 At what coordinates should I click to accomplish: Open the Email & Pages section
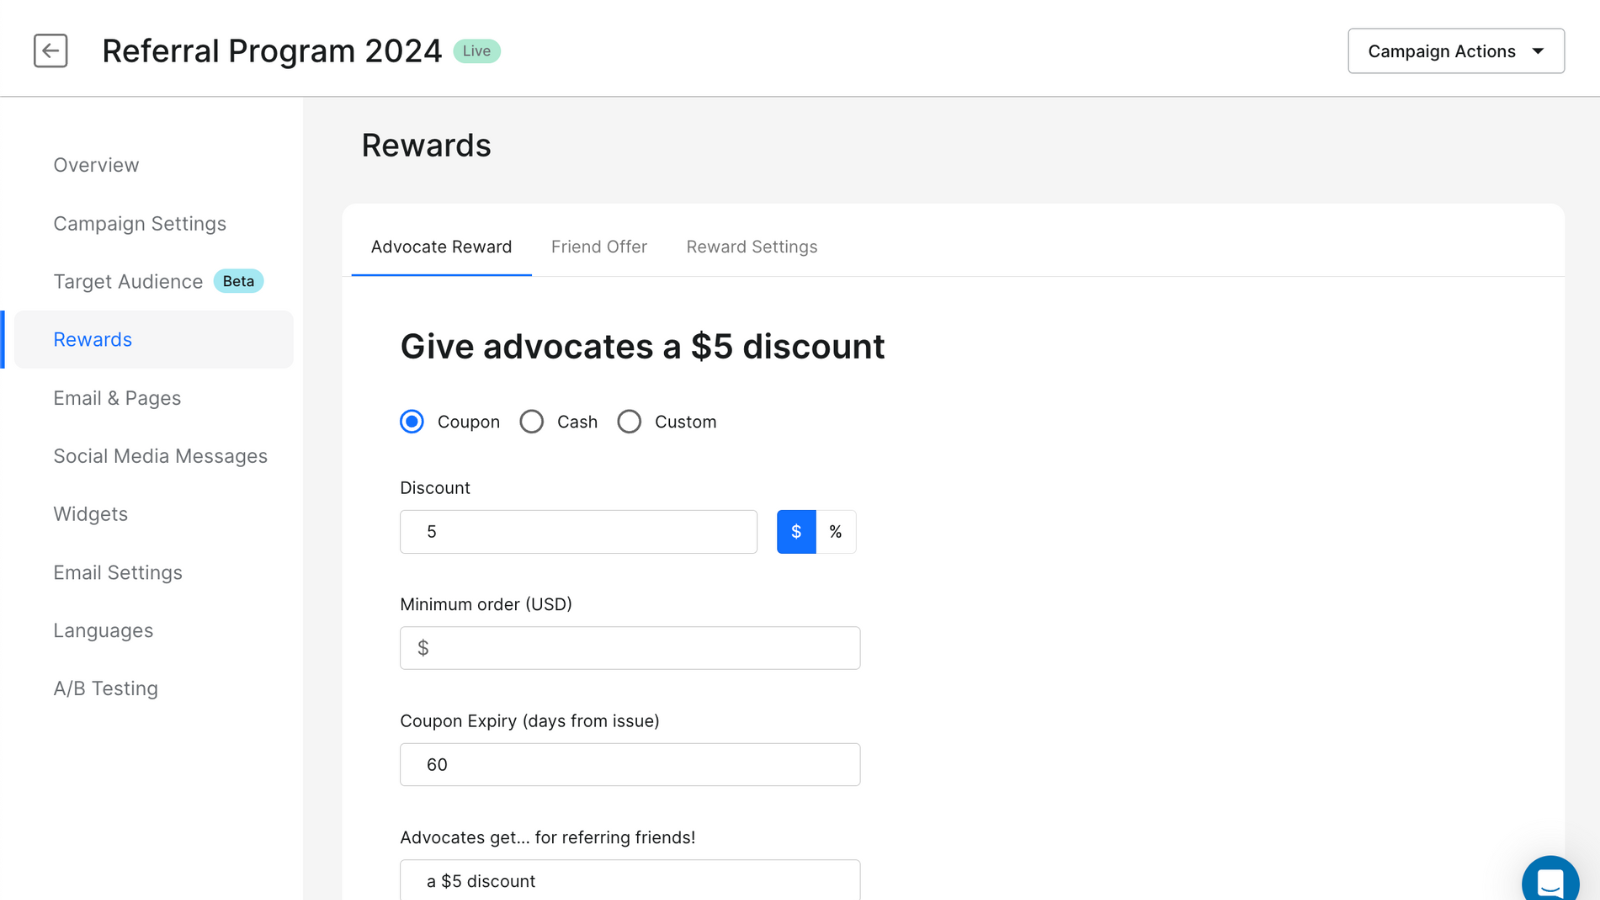click(117, 398)
